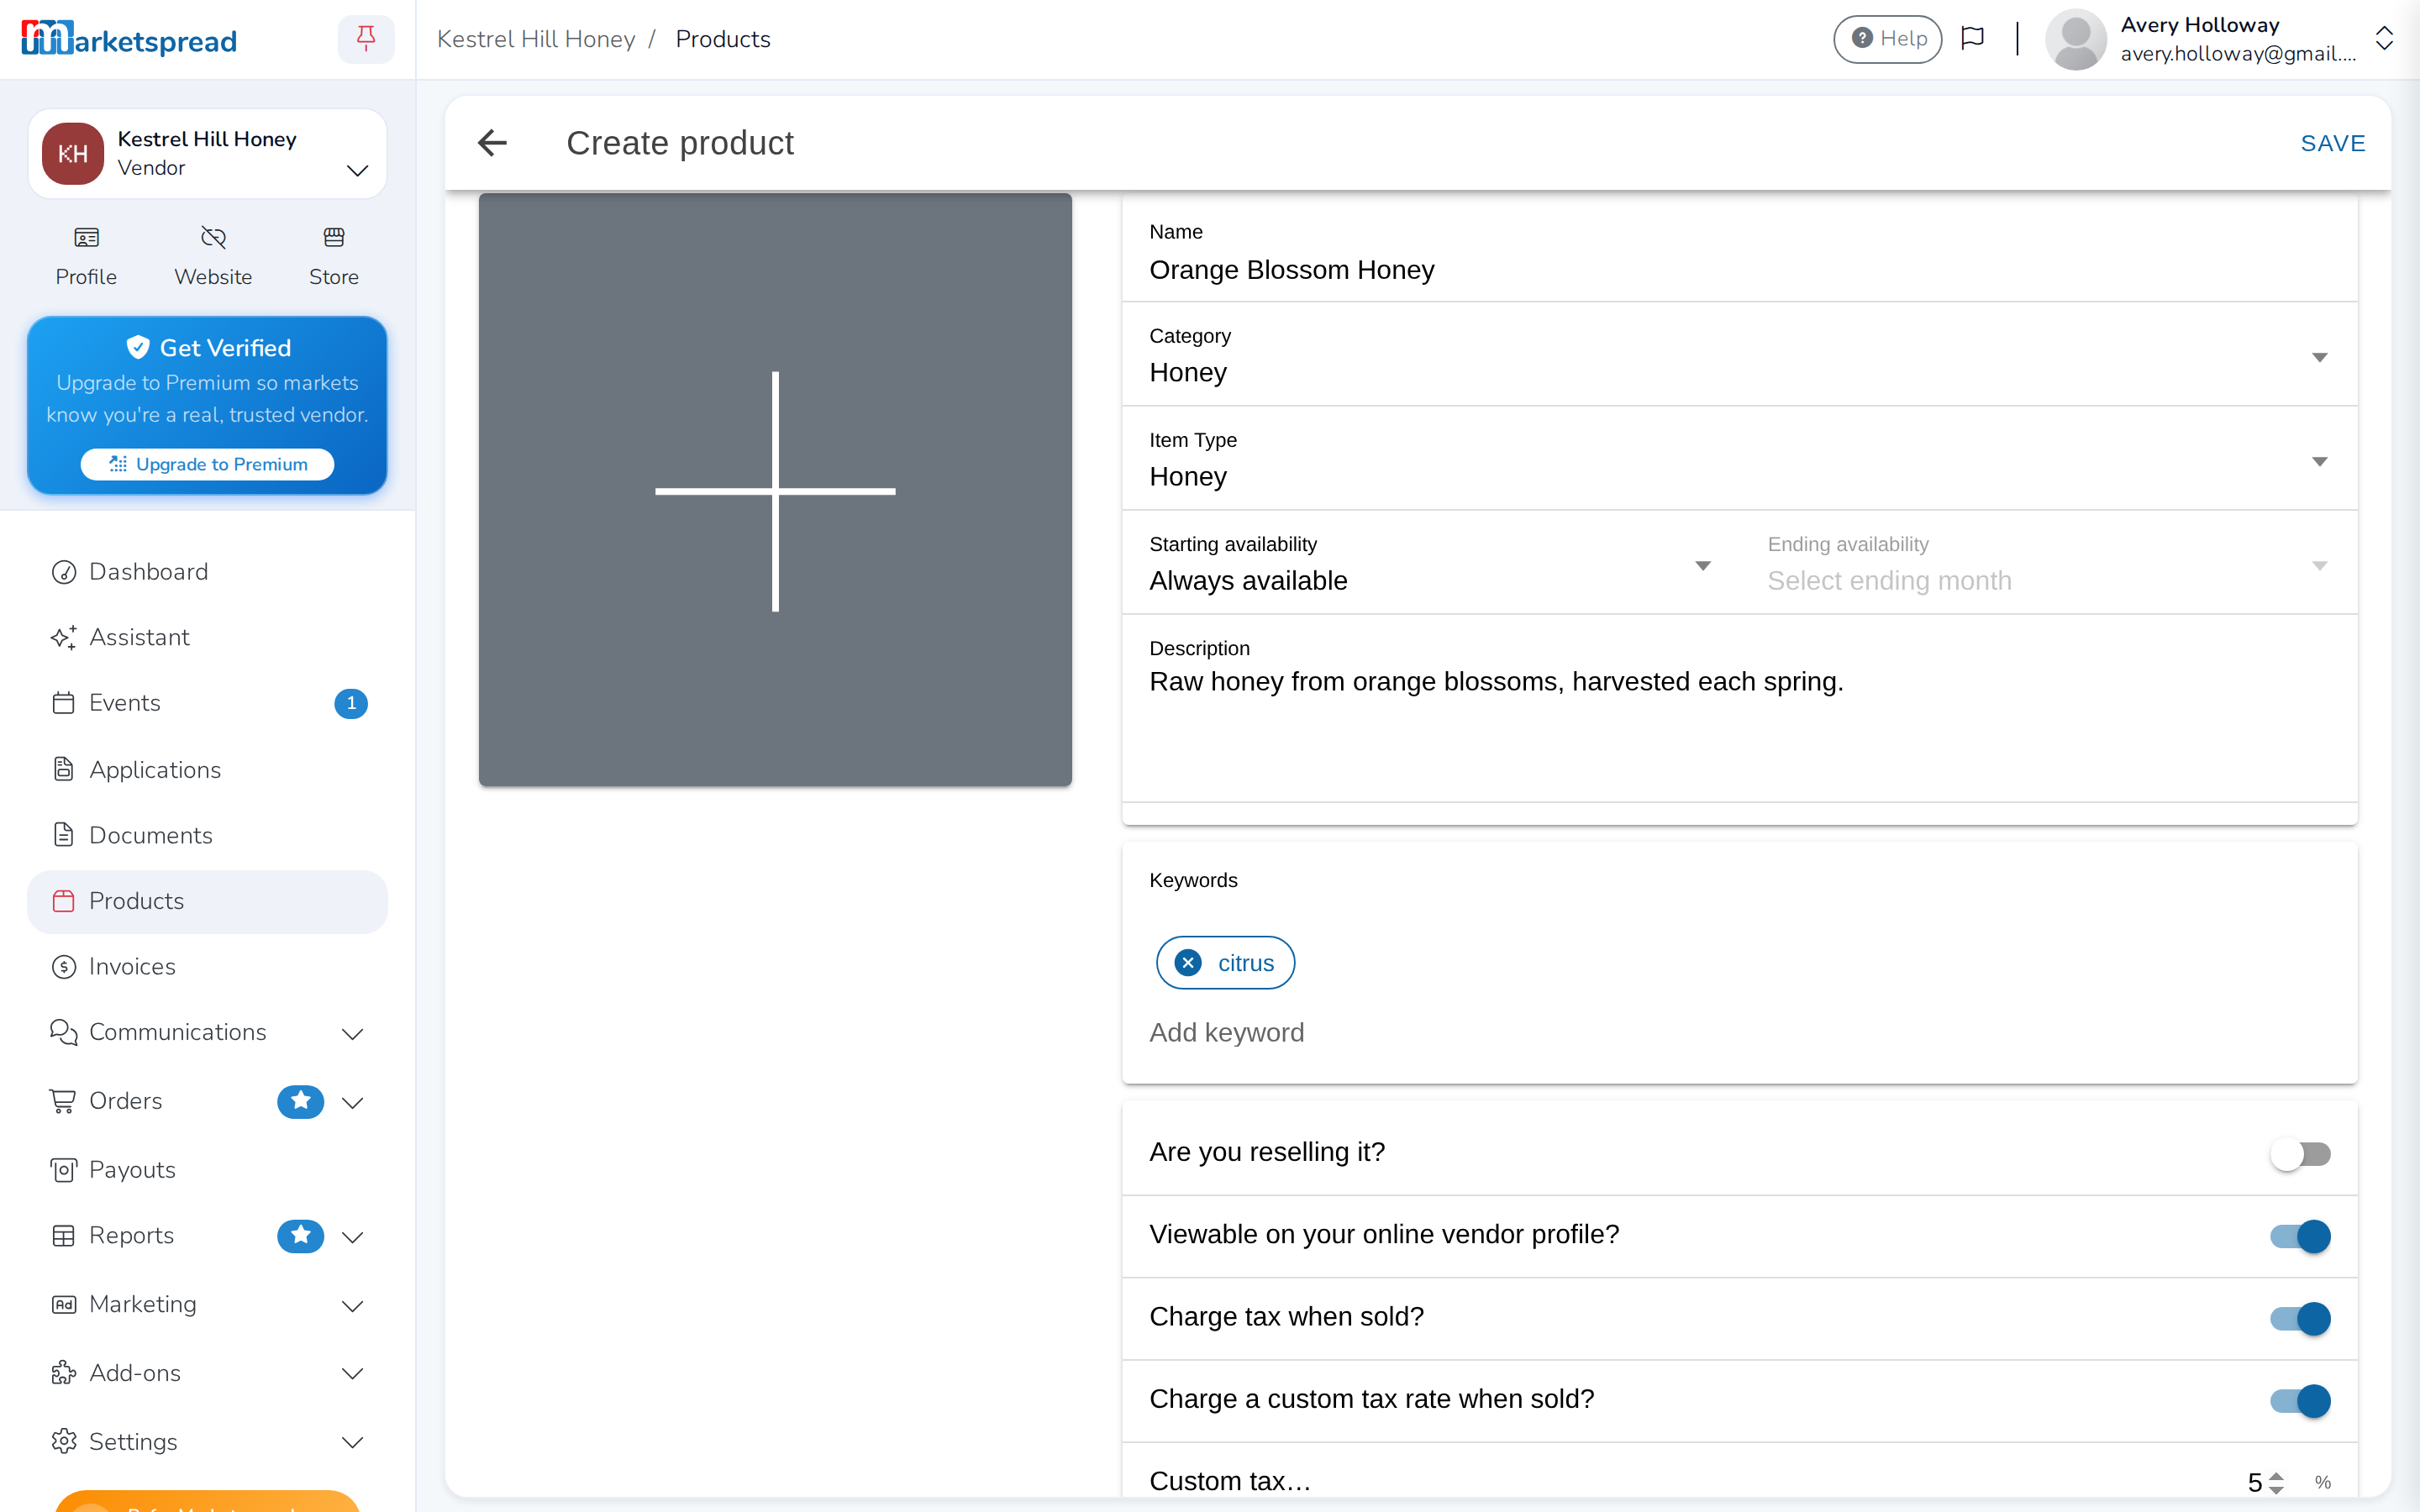Open Applications in sidebar
The height and width of the screenshot is (1512, 2420).
coord(207,769)
